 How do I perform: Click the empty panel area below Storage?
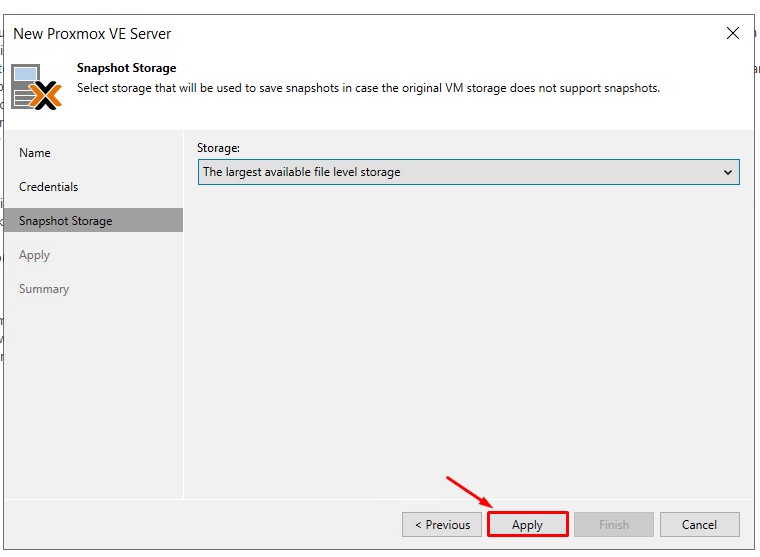(x=468, y=340)
